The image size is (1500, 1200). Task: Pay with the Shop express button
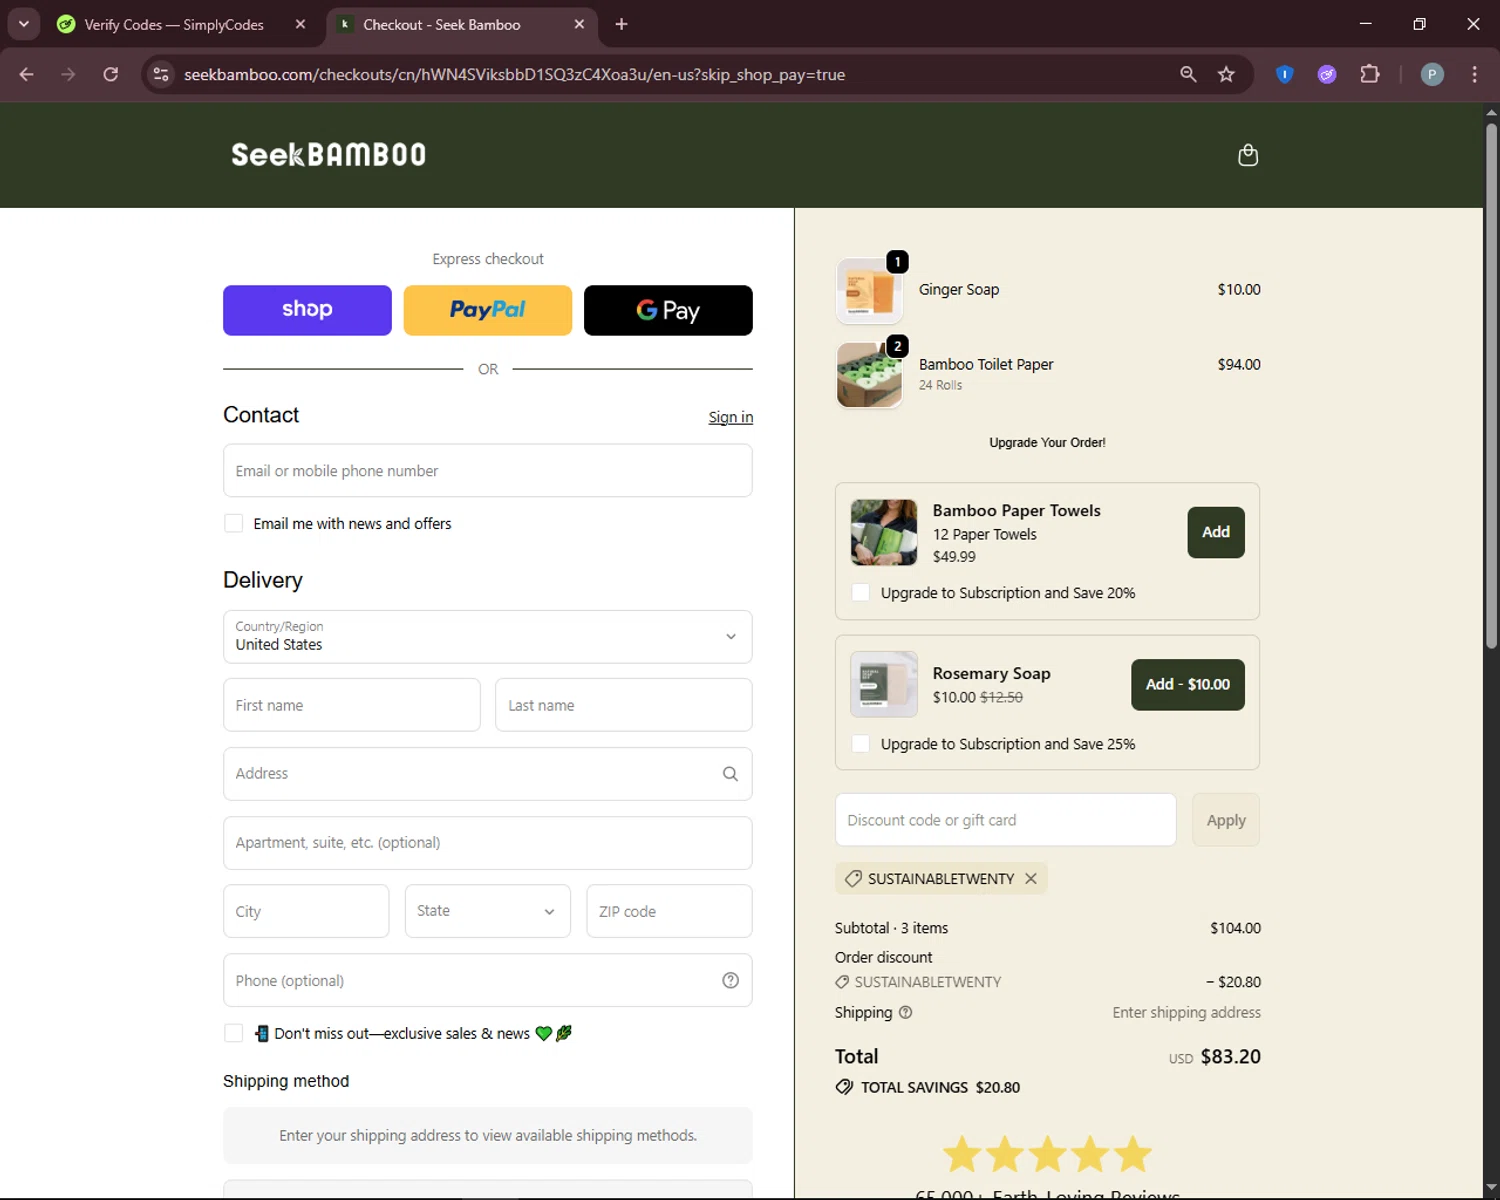307,310
